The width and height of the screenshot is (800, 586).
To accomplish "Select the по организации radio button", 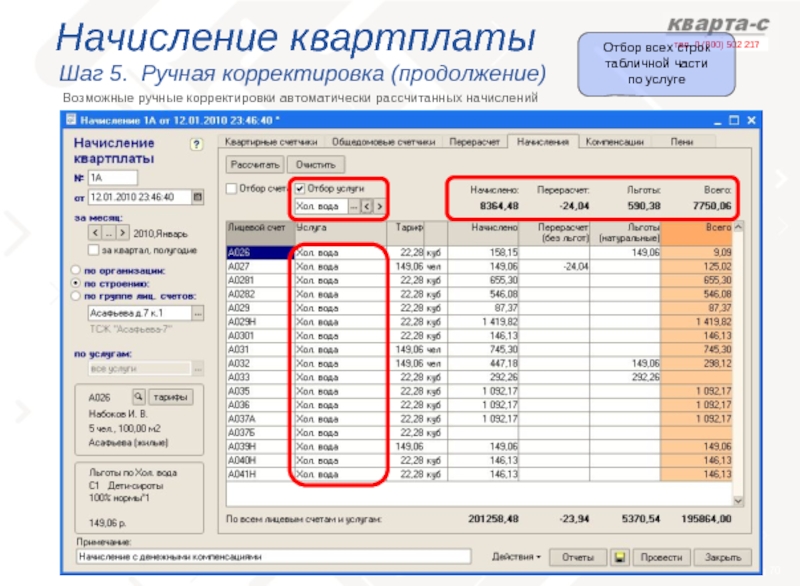I will pyautogui.click(x=76, y=270).
